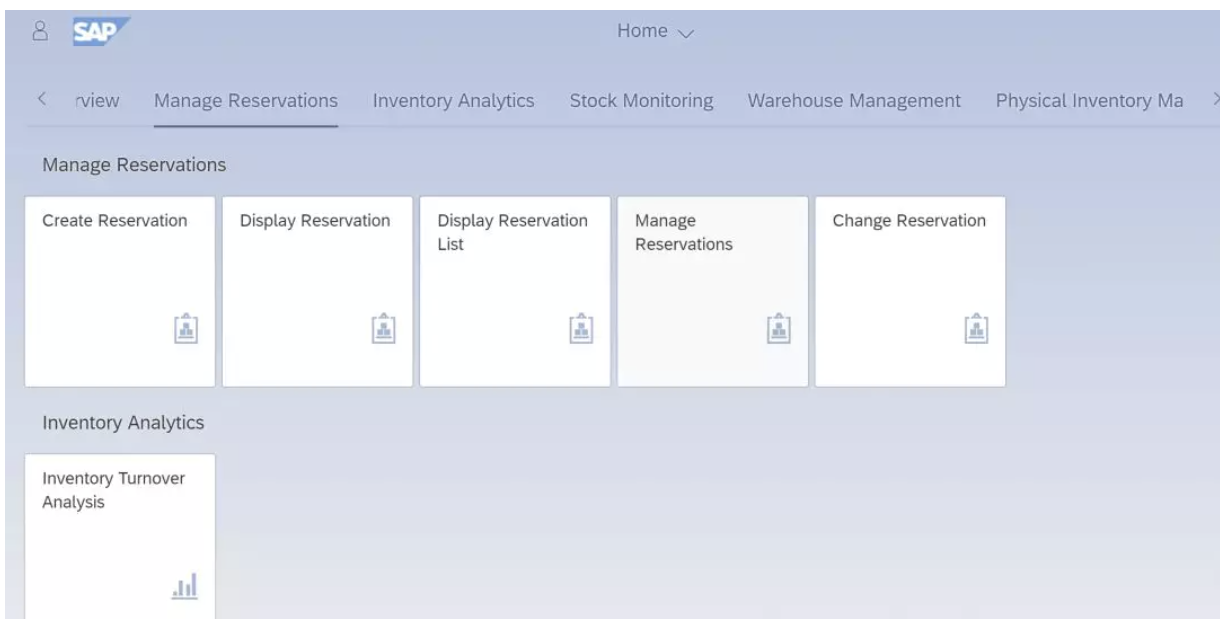Screen dimensions: 1220x619
Task: Launch the Change Reservation tile
Action: point(910,290)
